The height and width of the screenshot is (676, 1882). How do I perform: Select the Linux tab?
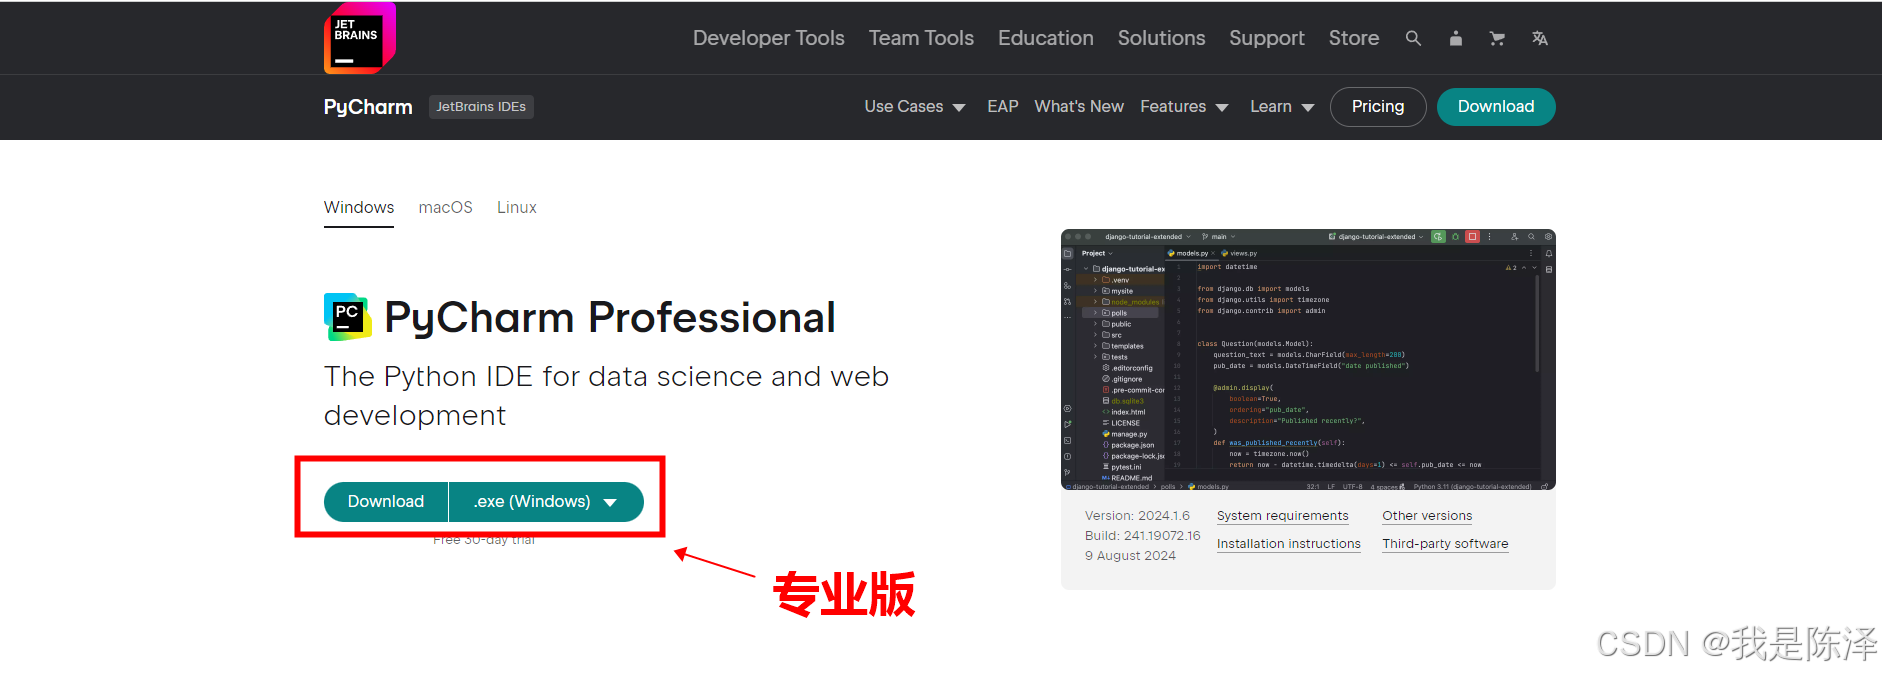click(517, 208)
